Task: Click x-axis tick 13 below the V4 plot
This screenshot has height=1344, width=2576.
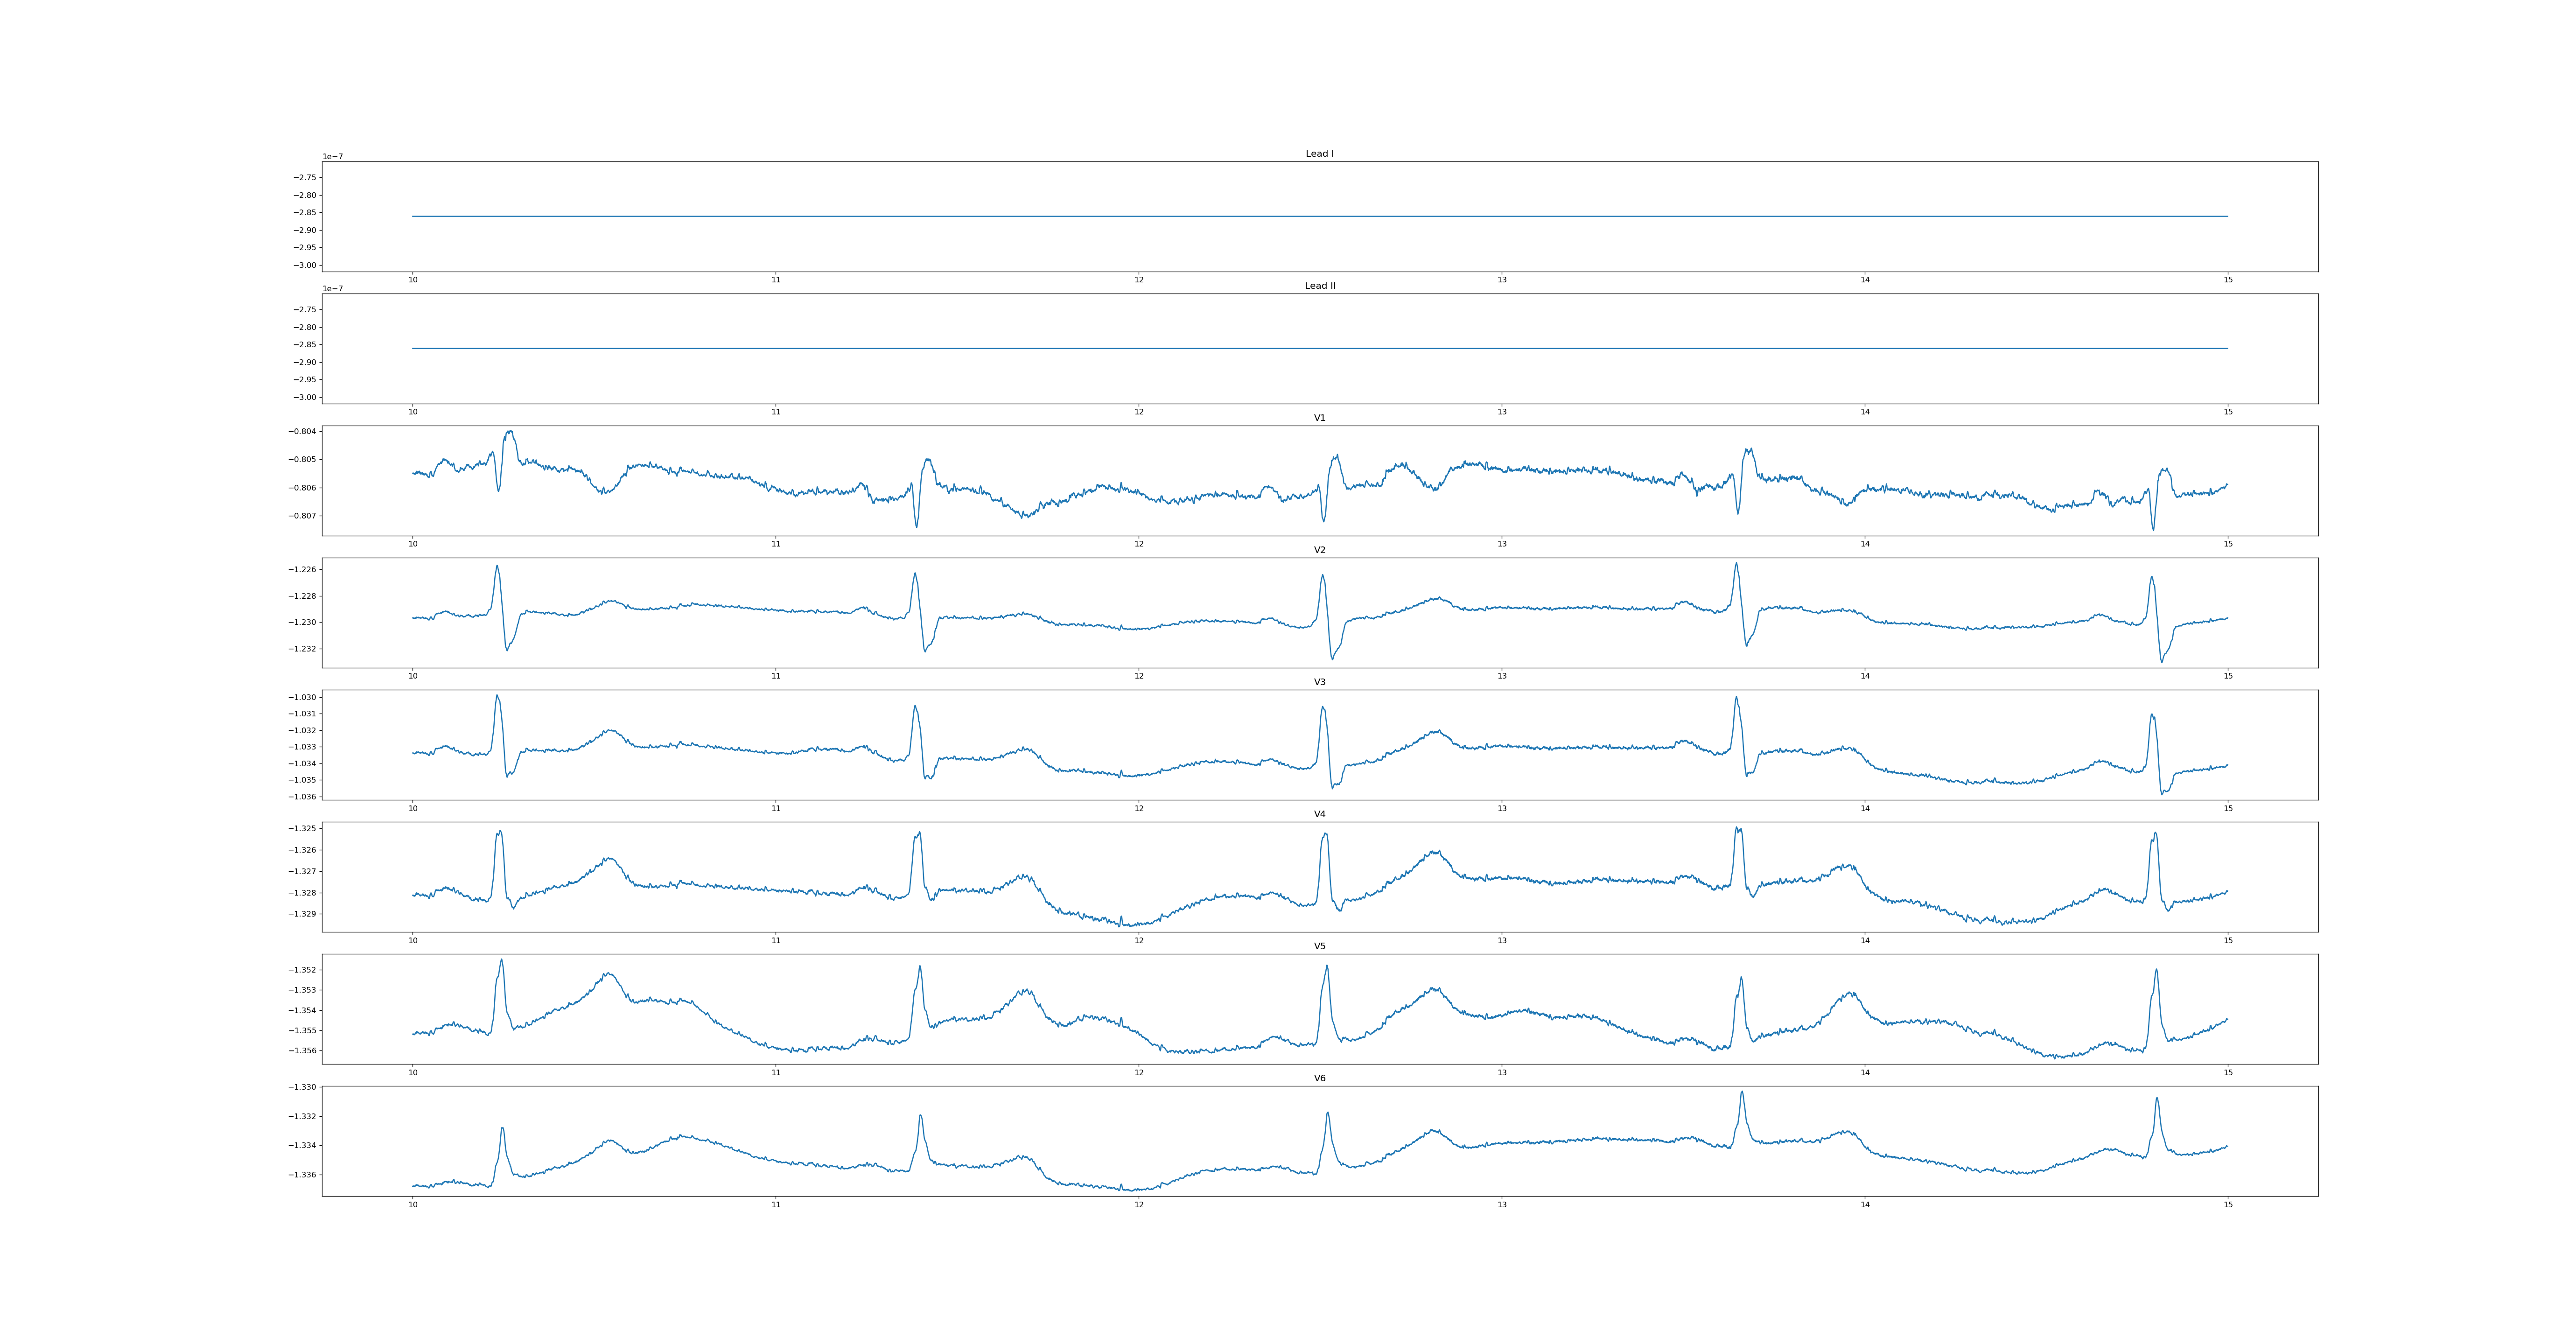Action: tap(1502, 940)
